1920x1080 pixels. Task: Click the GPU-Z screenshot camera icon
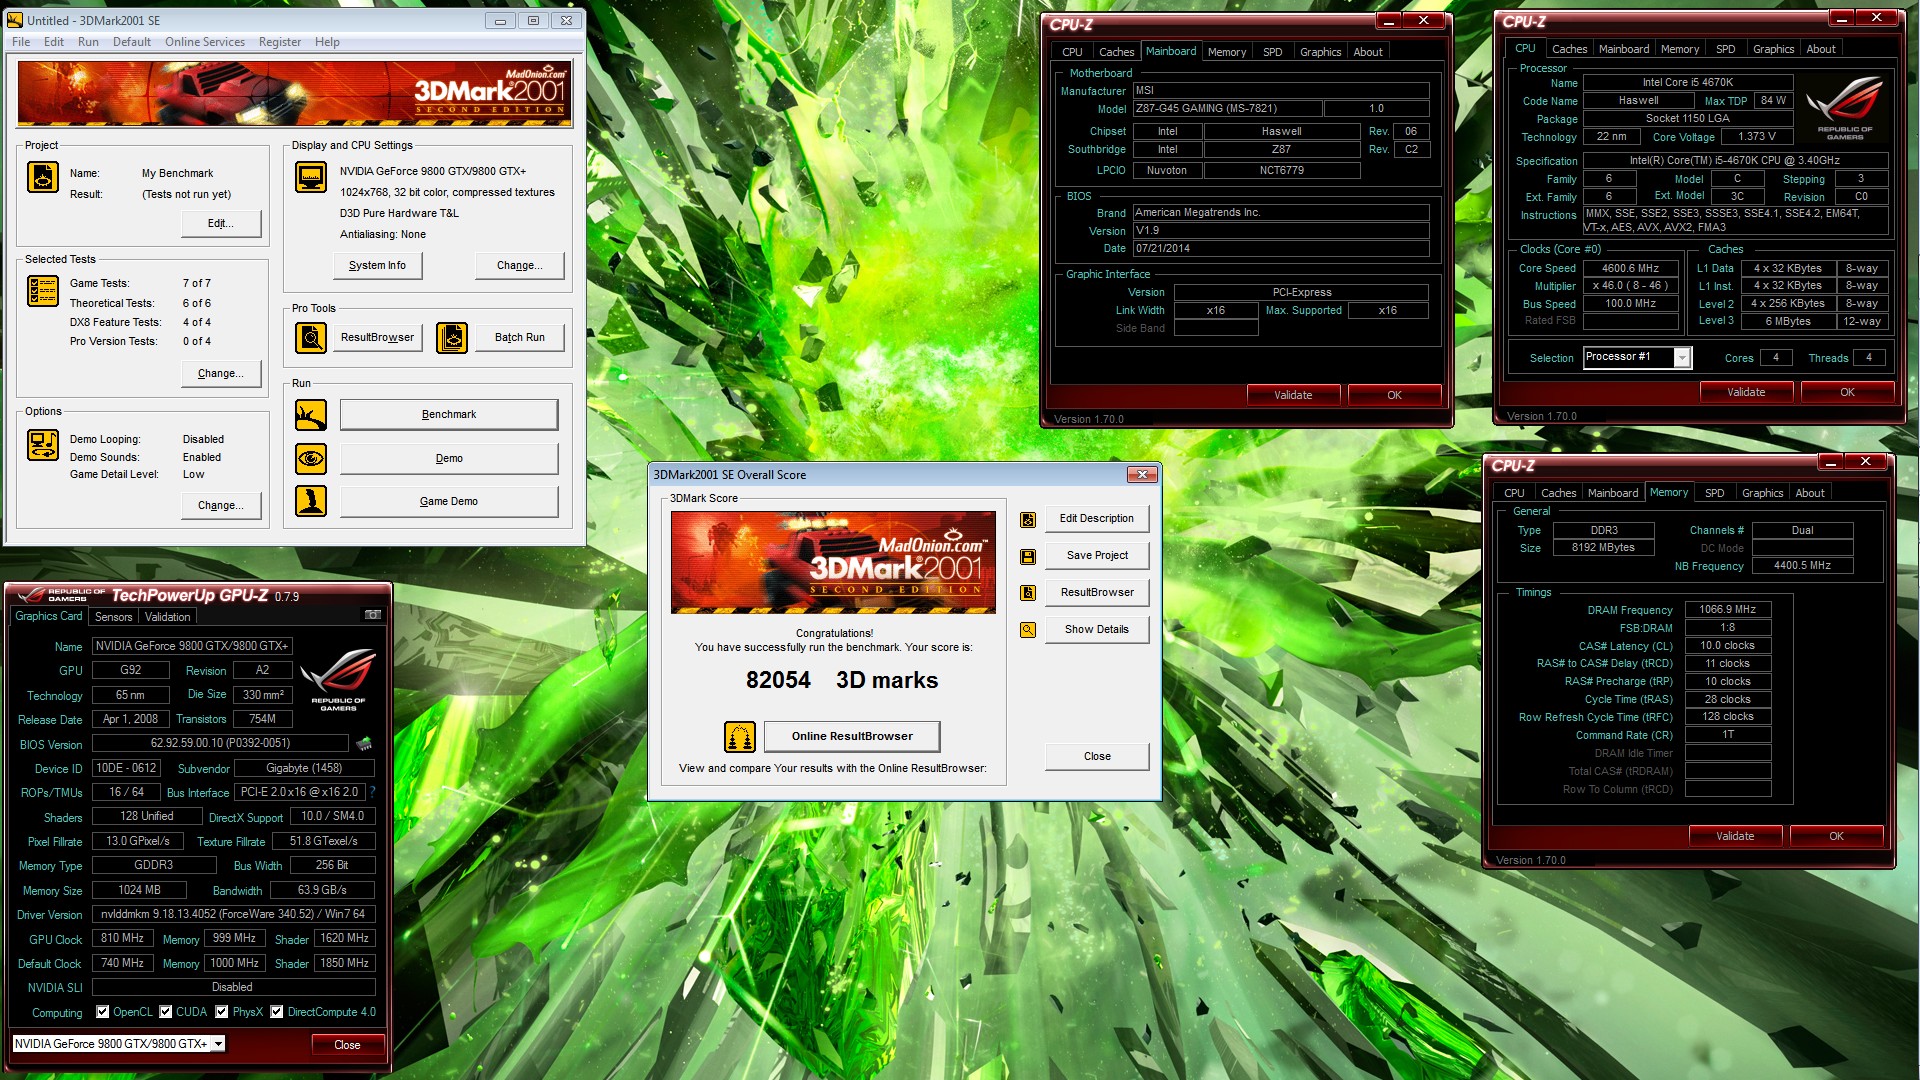373,615
